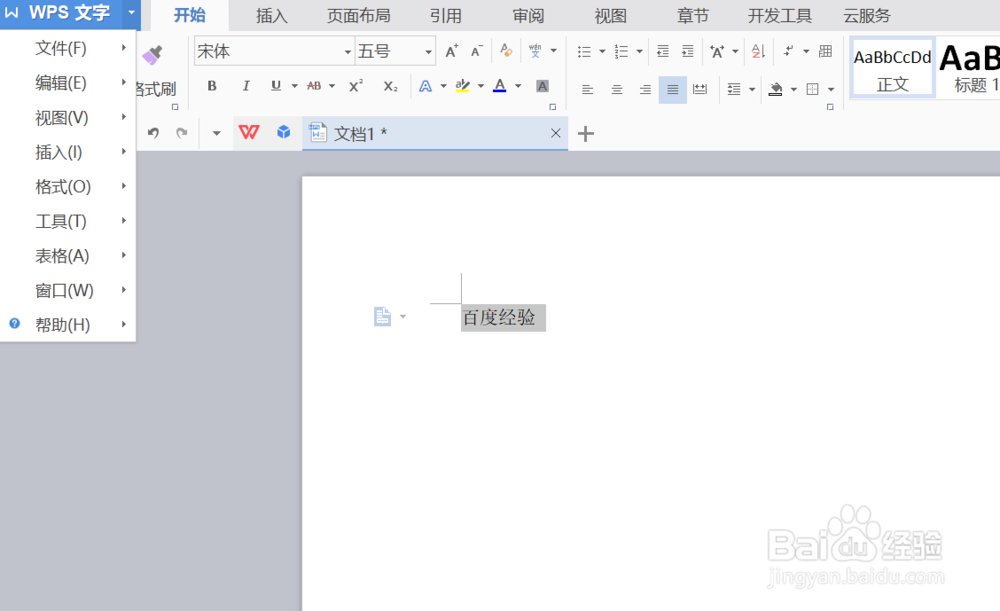Click the paste options icon beside text
1000x611 pixels.
(x=382, y=316)
